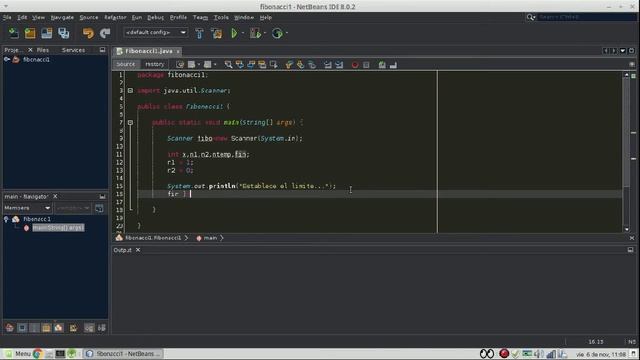This screenshot has width=640, height=360.
Task: Click the Menu button on the taskbar
Action: tap(17, 353)
